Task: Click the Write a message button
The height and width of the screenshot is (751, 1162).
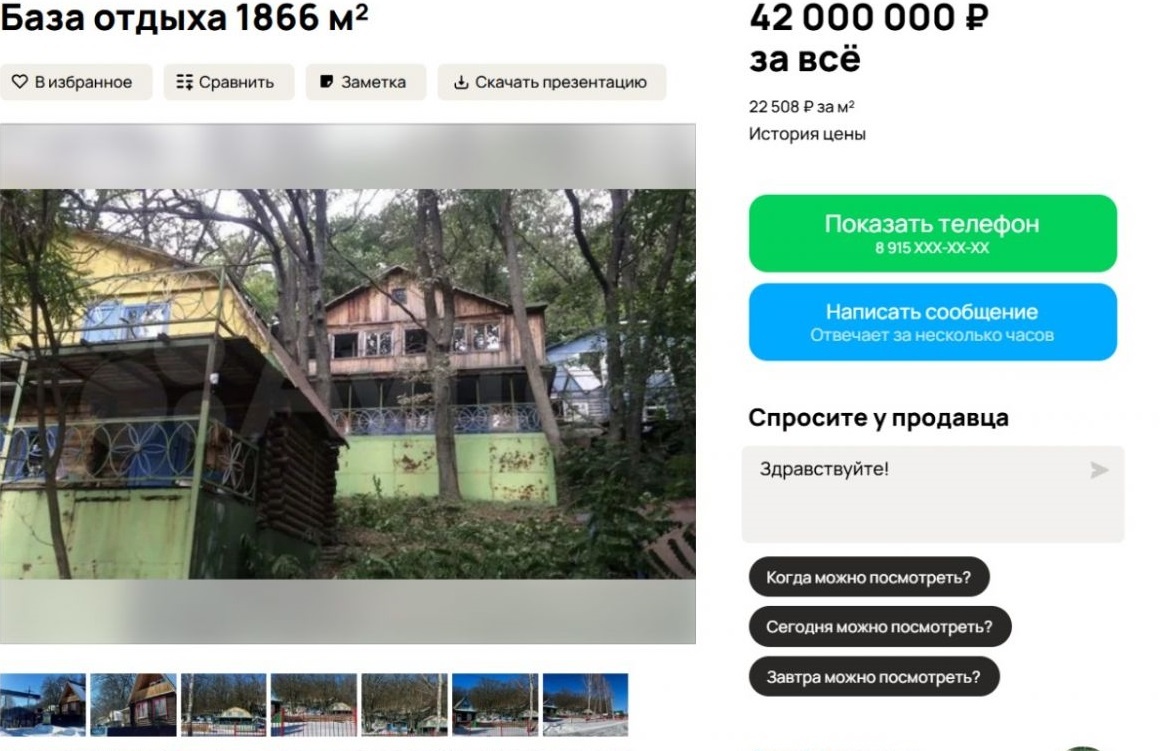Action: point(932,322)
